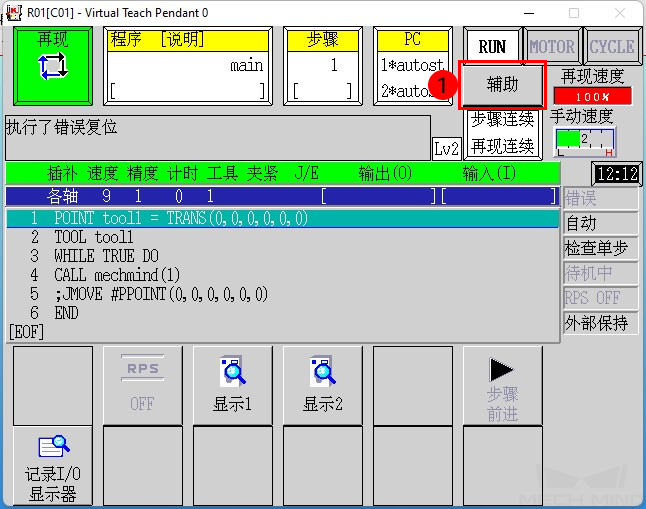Click the 待机中 standby status
This screenshot has height=509, width=646.
coord(600,273)
